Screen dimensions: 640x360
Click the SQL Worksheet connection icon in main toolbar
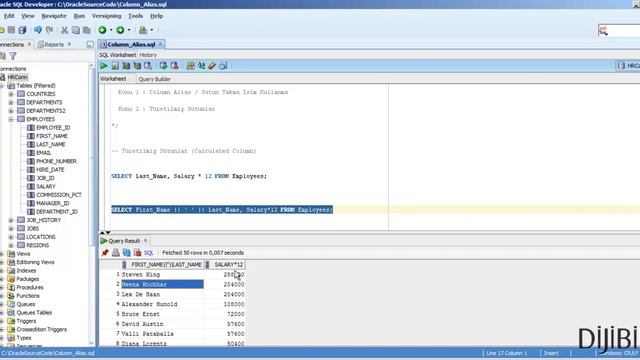tap(143, 30)
